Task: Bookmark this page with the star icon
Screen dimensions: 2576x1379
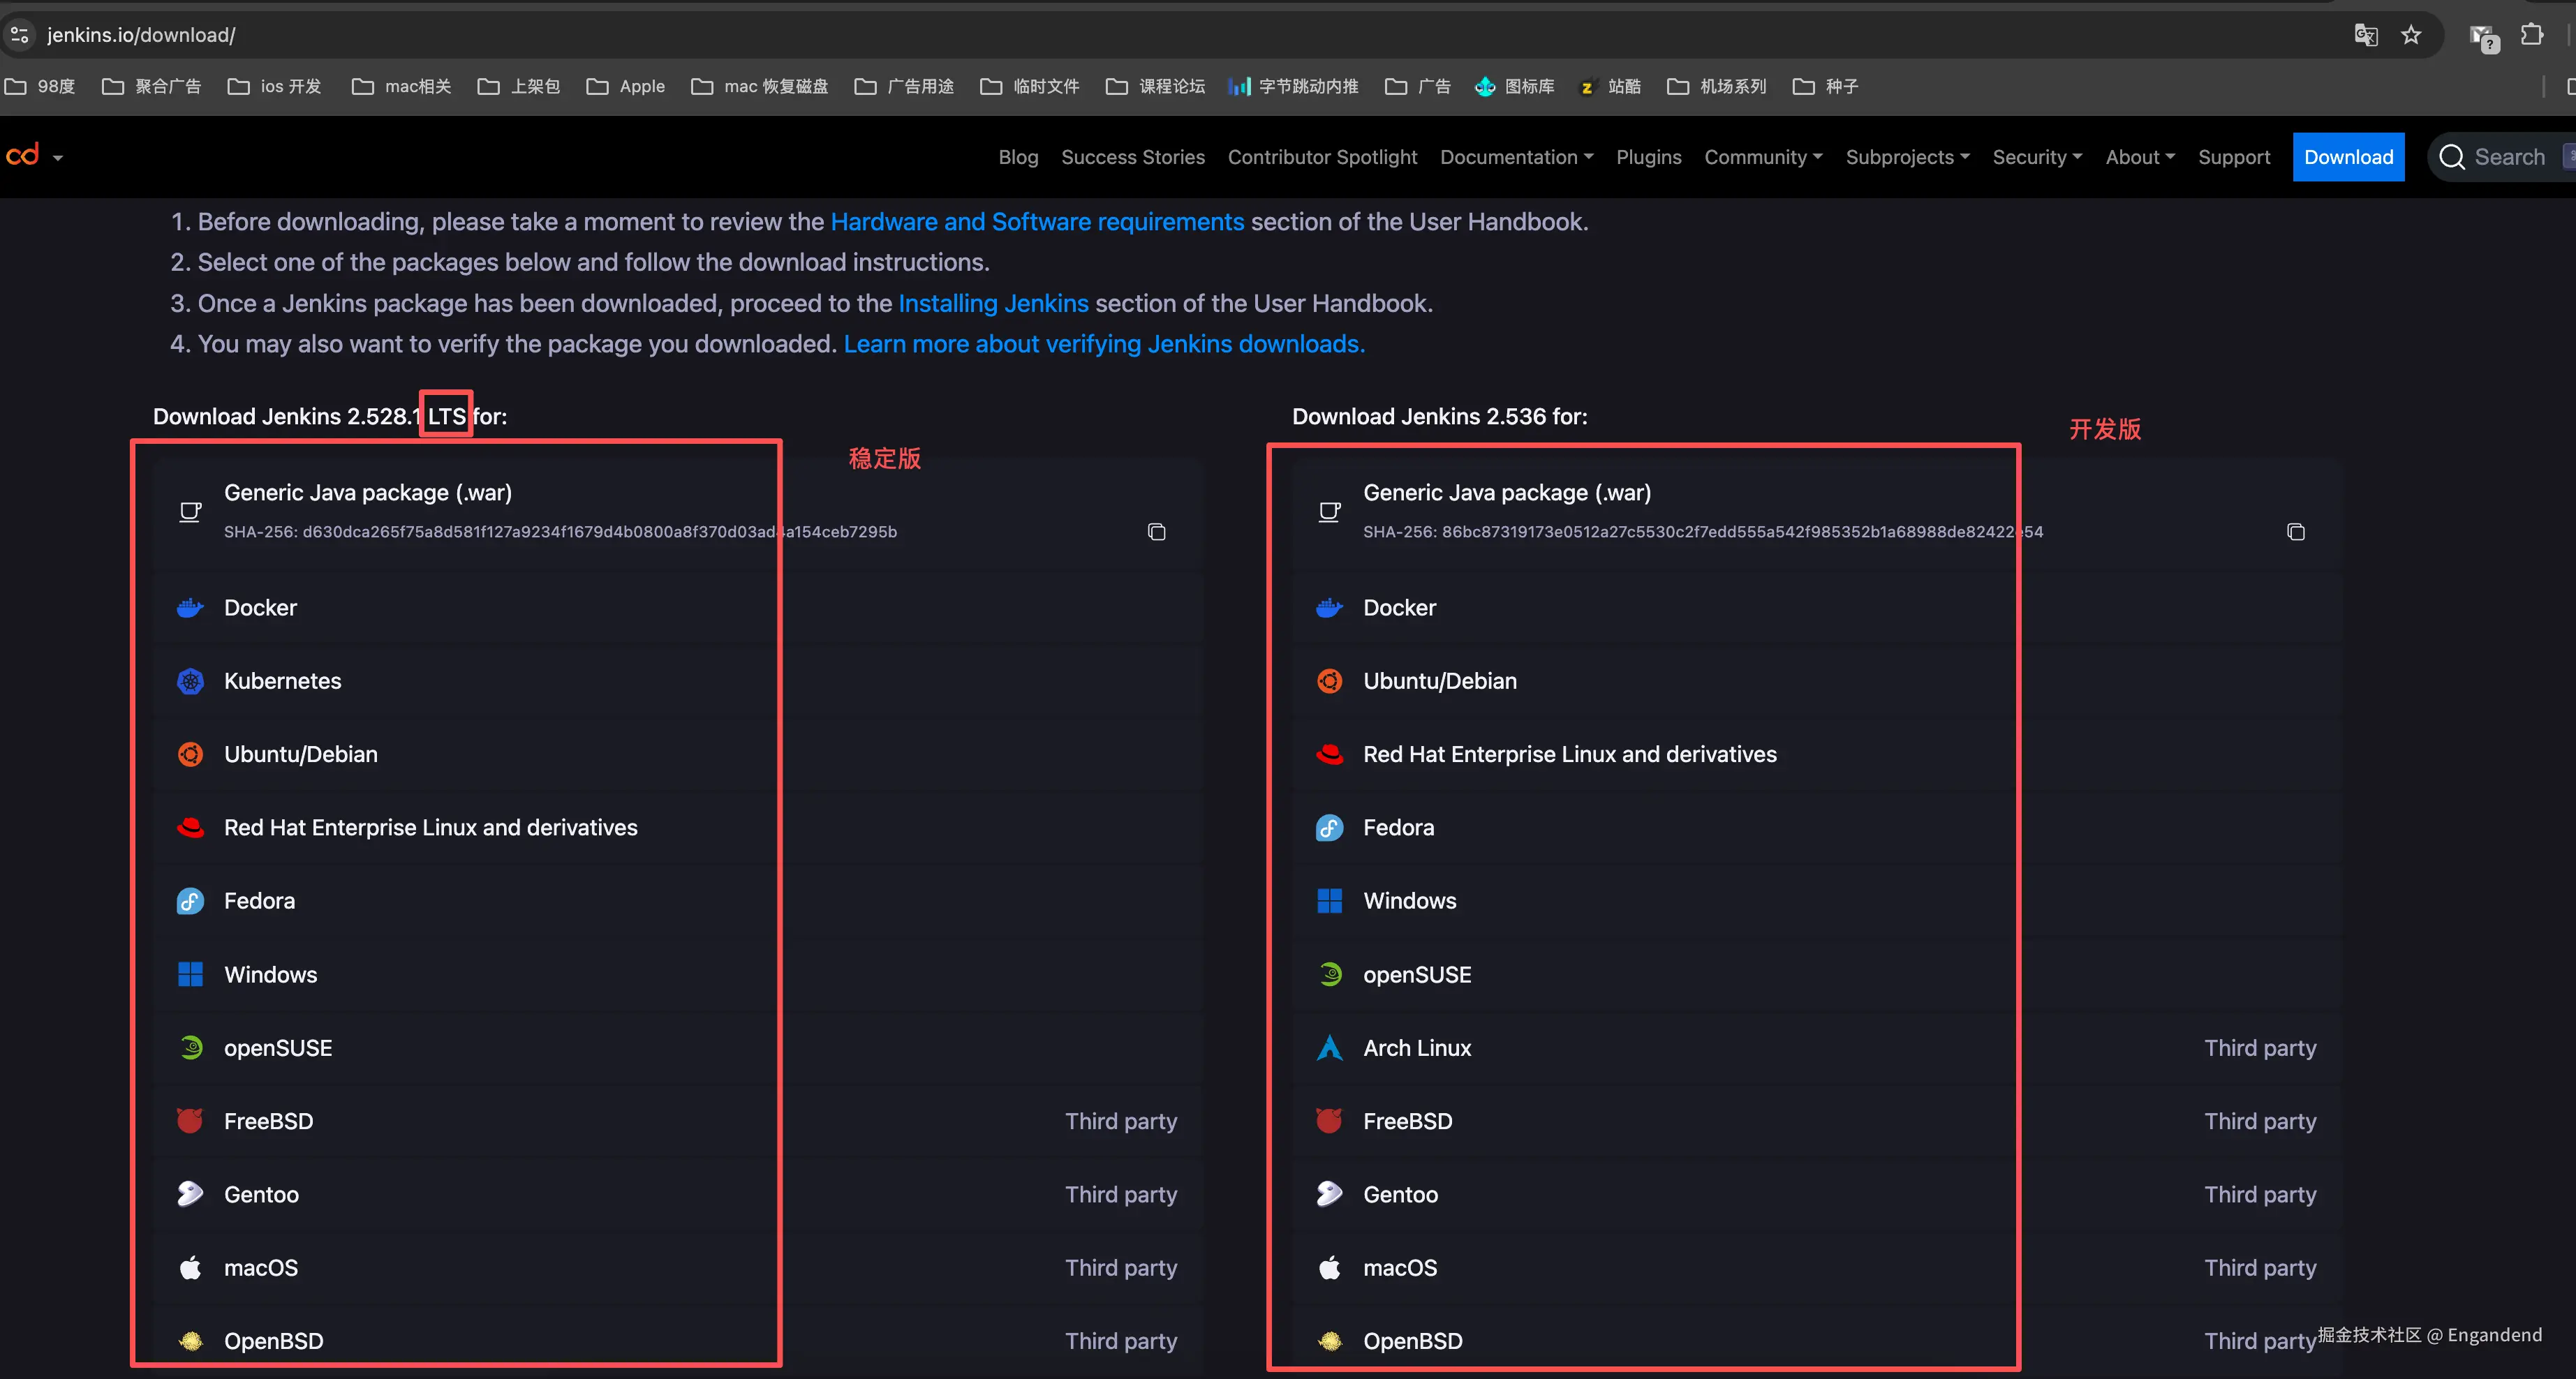Action: [2411, 35]
